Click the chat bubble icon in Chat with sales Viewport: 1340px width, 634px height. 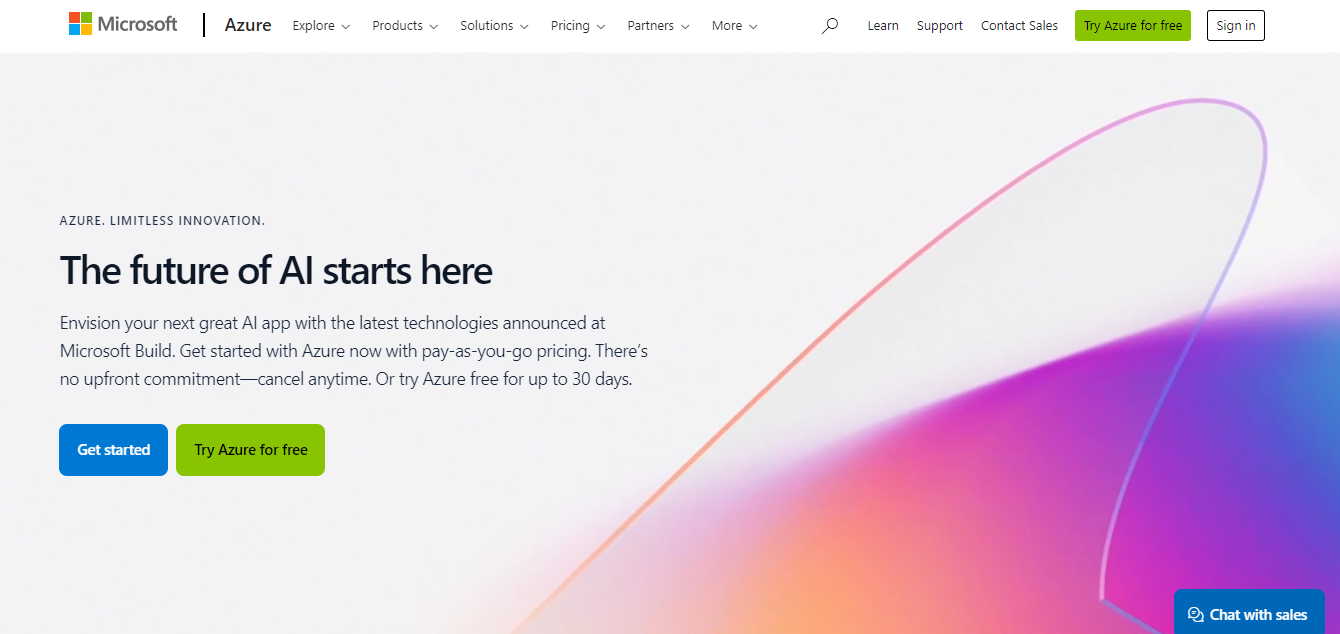tap(1195, 615)
